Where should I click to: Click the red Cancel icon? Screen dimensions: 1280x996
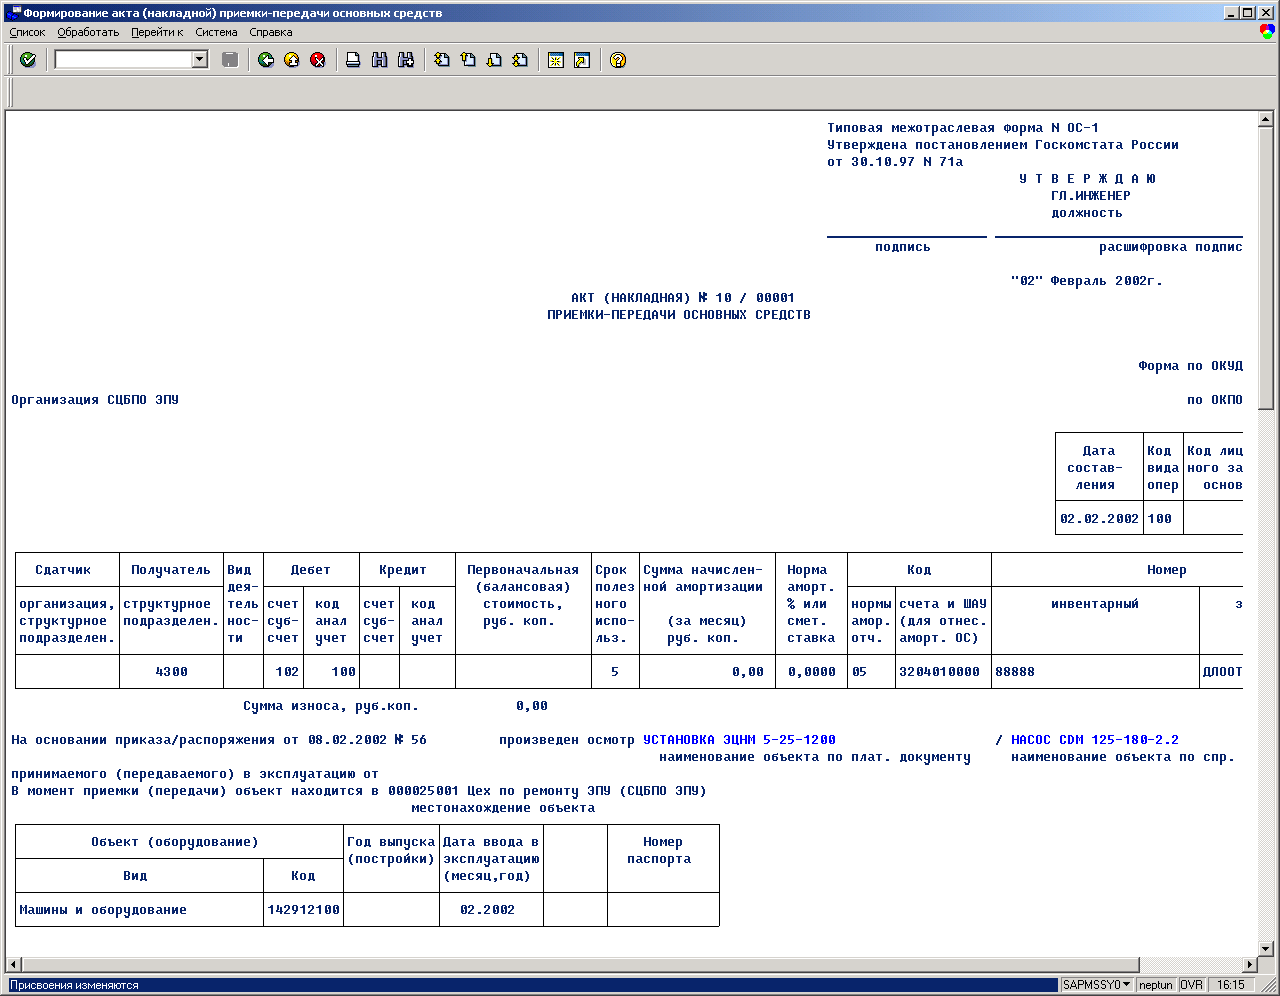pos(318,60)
